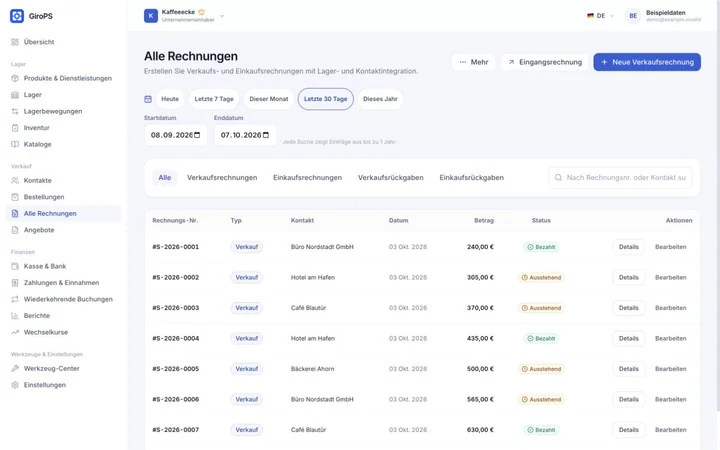Image resolution: width=720 pixels, height=450 pixels.
Task: Click the Lager warehouse icon
Action: coord(15,95)
